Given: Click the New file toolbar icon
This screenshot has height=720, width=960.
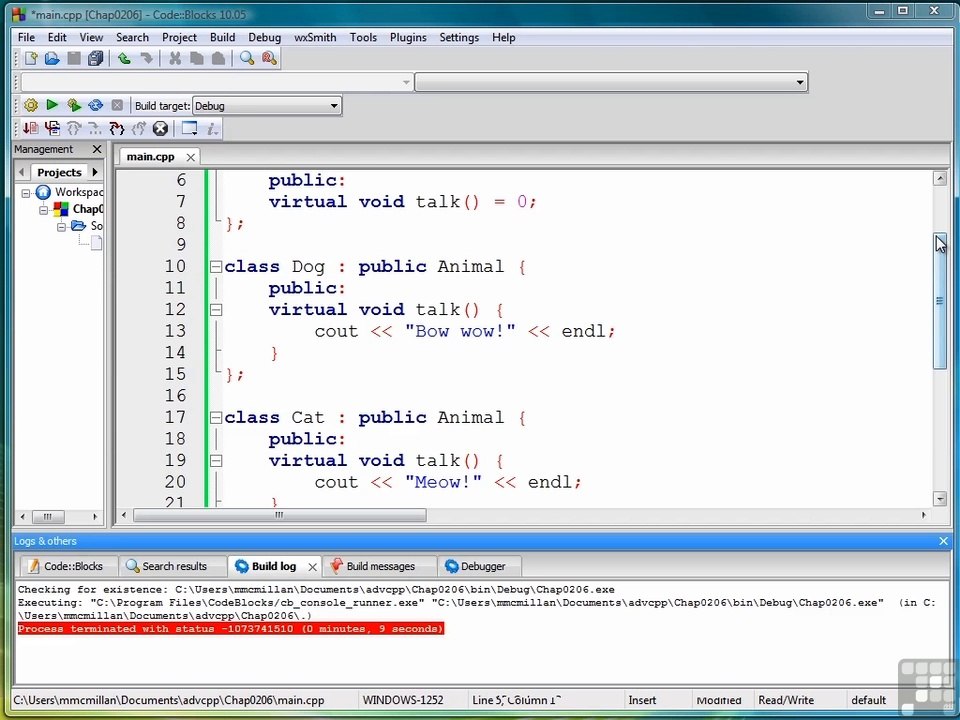Looking at the screenshot, I should 31,58.
